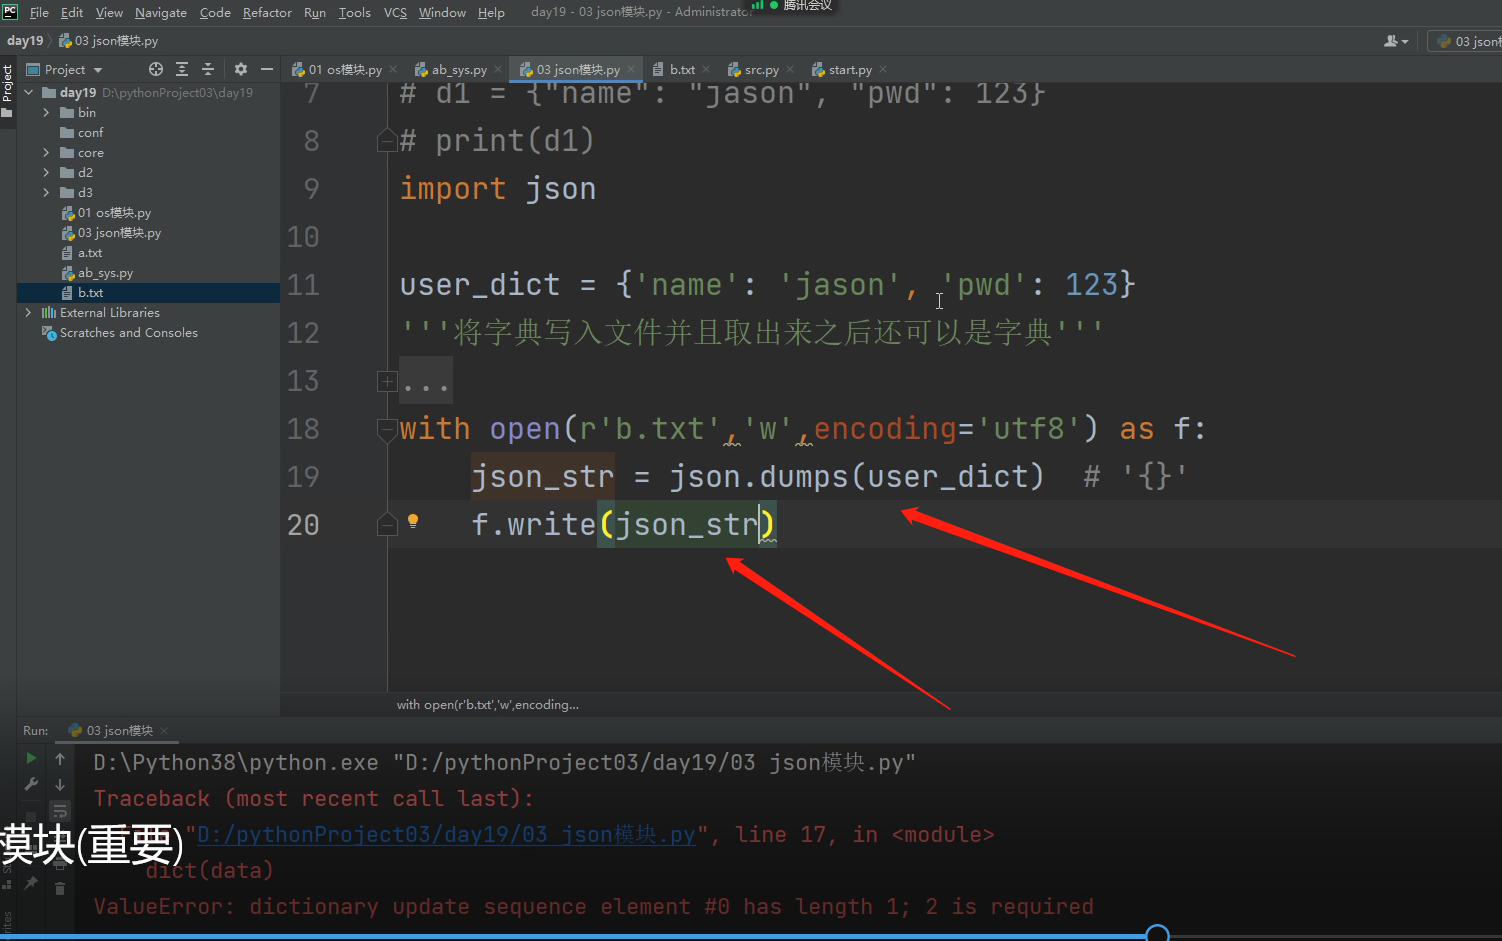Rerun the script with green play icon
This screenshot has height=941, width=1502.
coord(31,758)
